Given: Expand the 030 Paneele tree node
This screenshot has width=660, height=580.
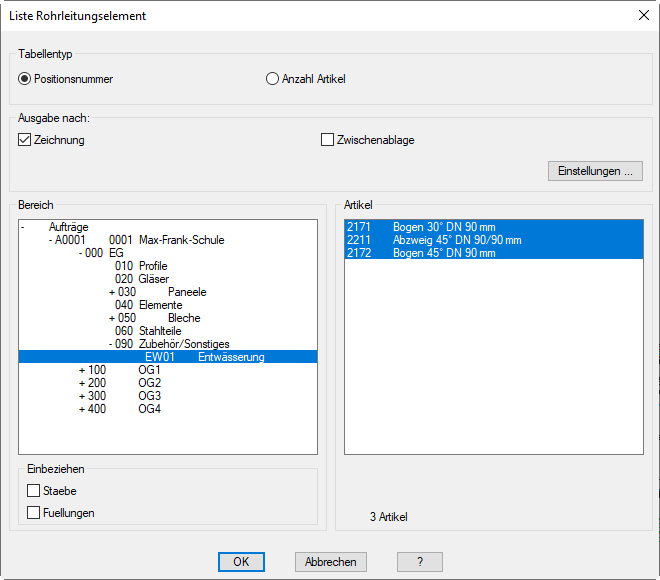Looking at the screenshot, I should point(112,292).
